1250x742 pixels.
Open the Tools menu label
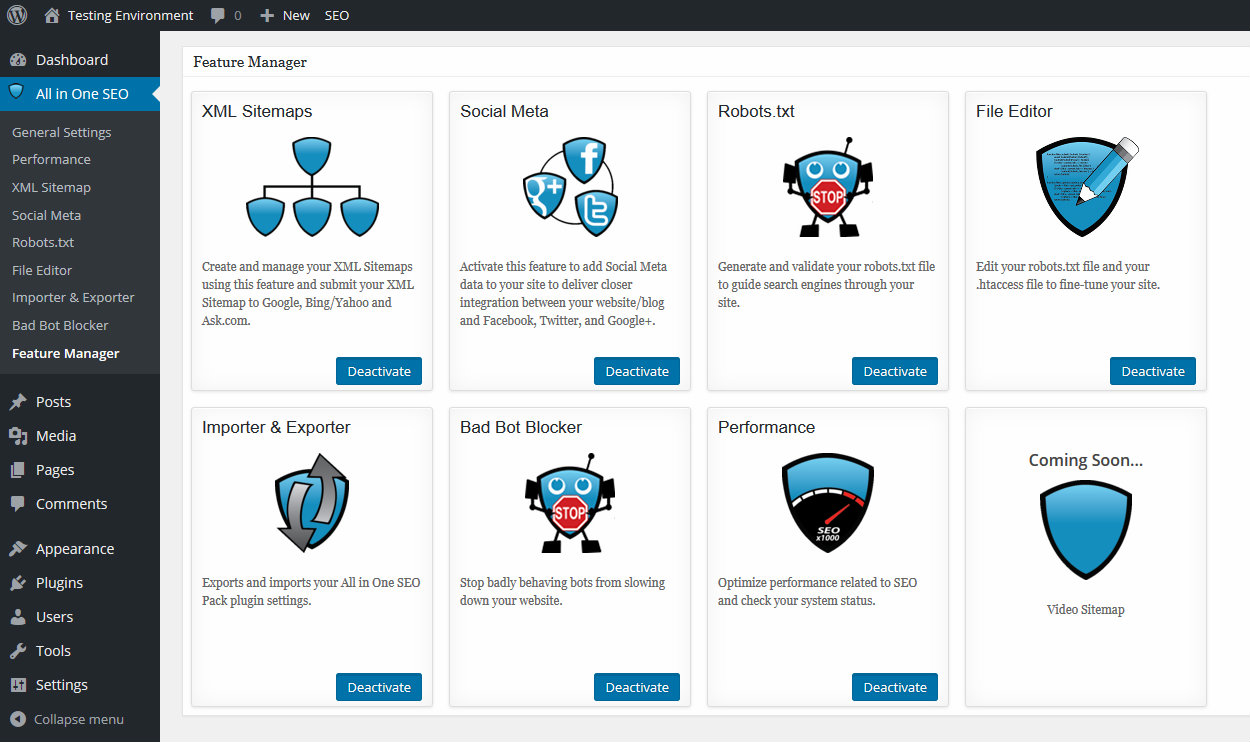point(53,651)
